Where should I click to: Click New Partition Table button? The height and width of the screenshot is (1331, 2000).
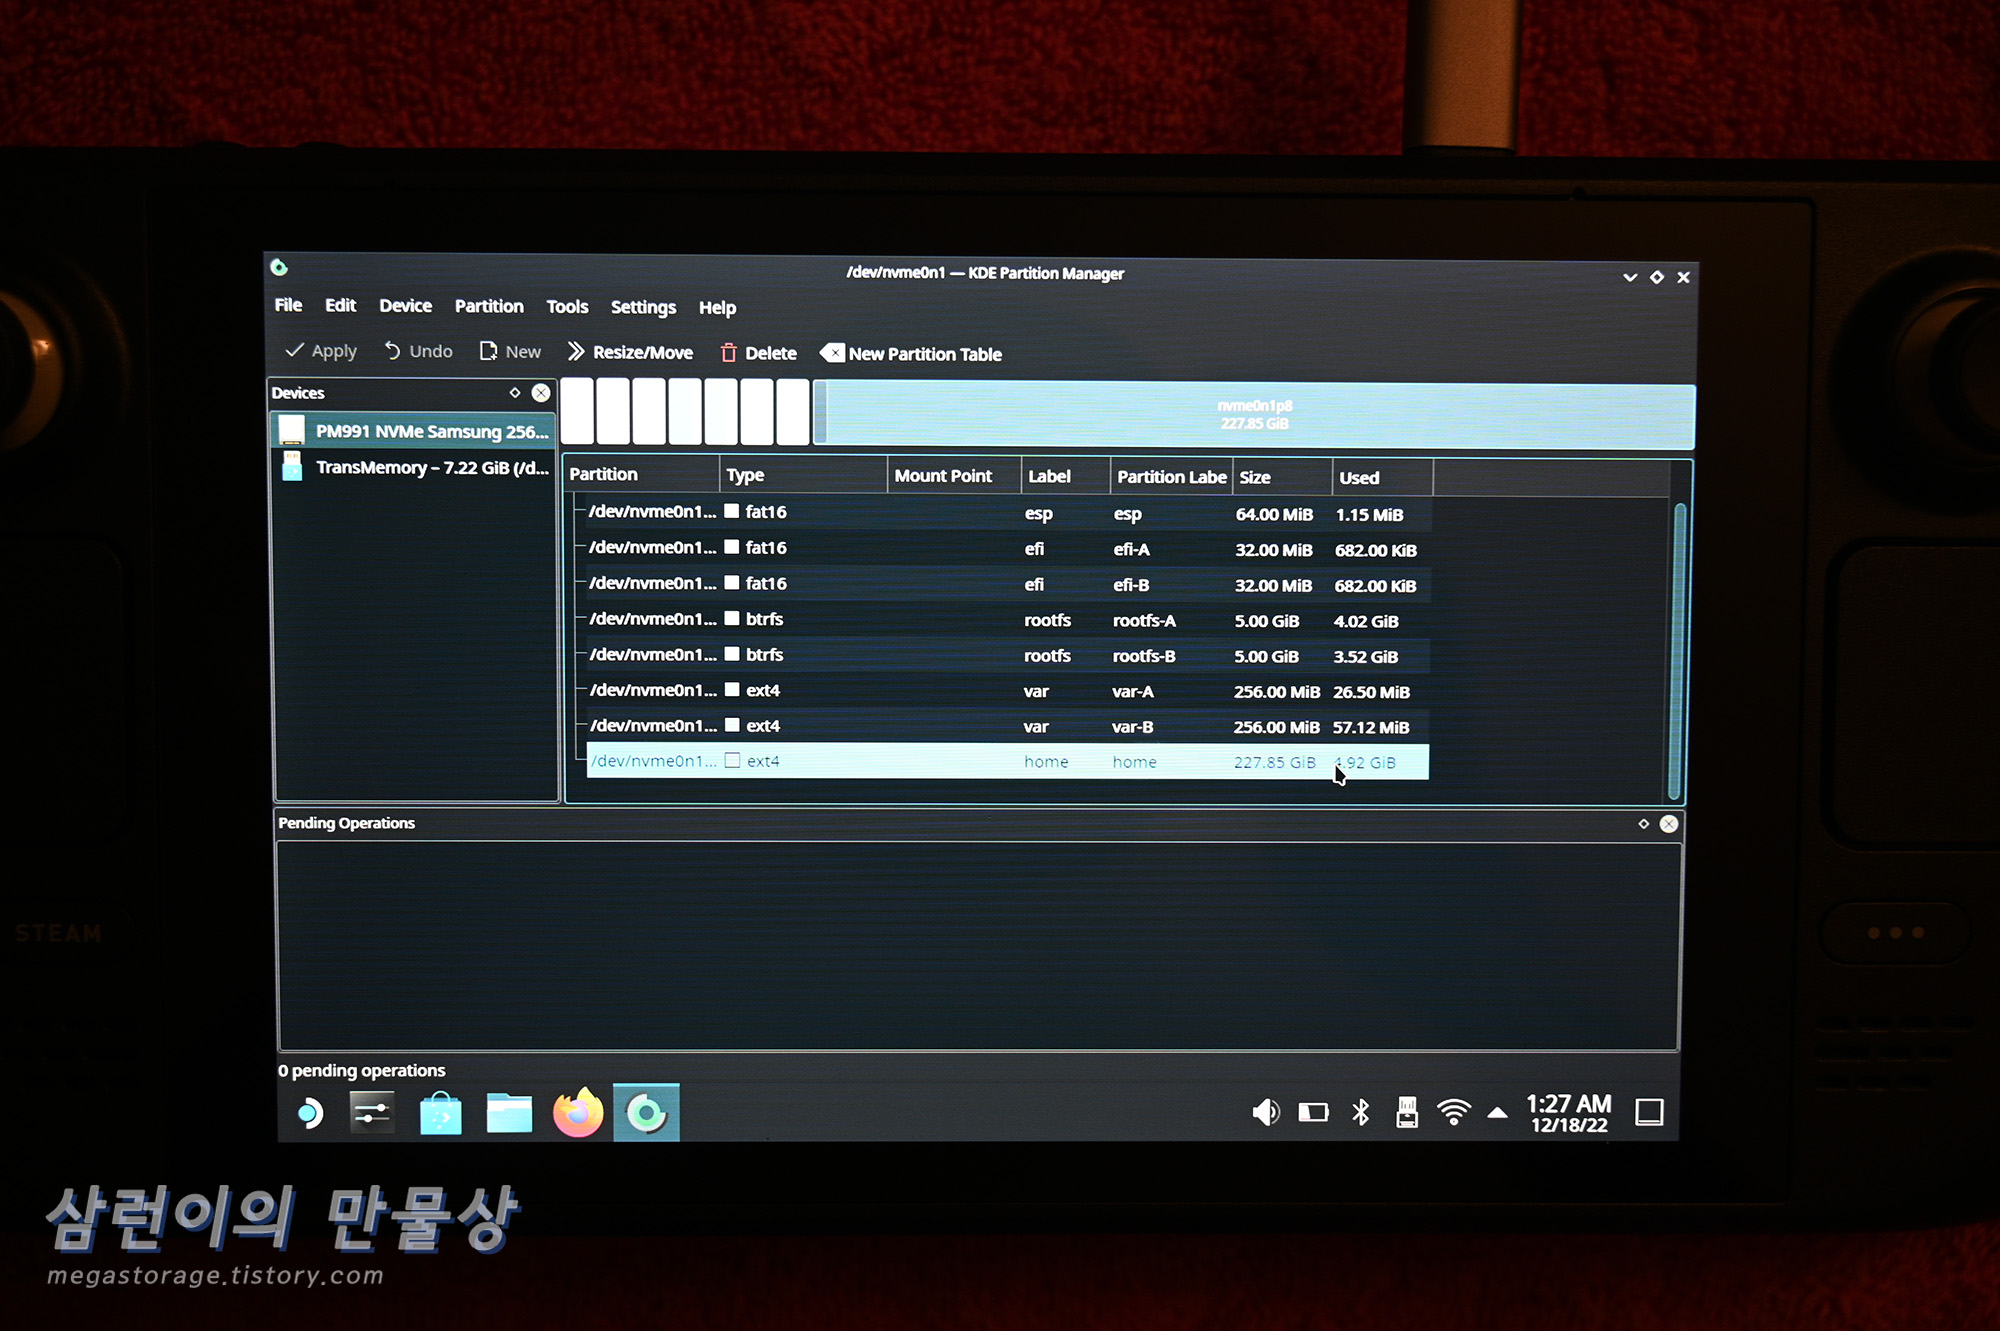click(911, 354)
